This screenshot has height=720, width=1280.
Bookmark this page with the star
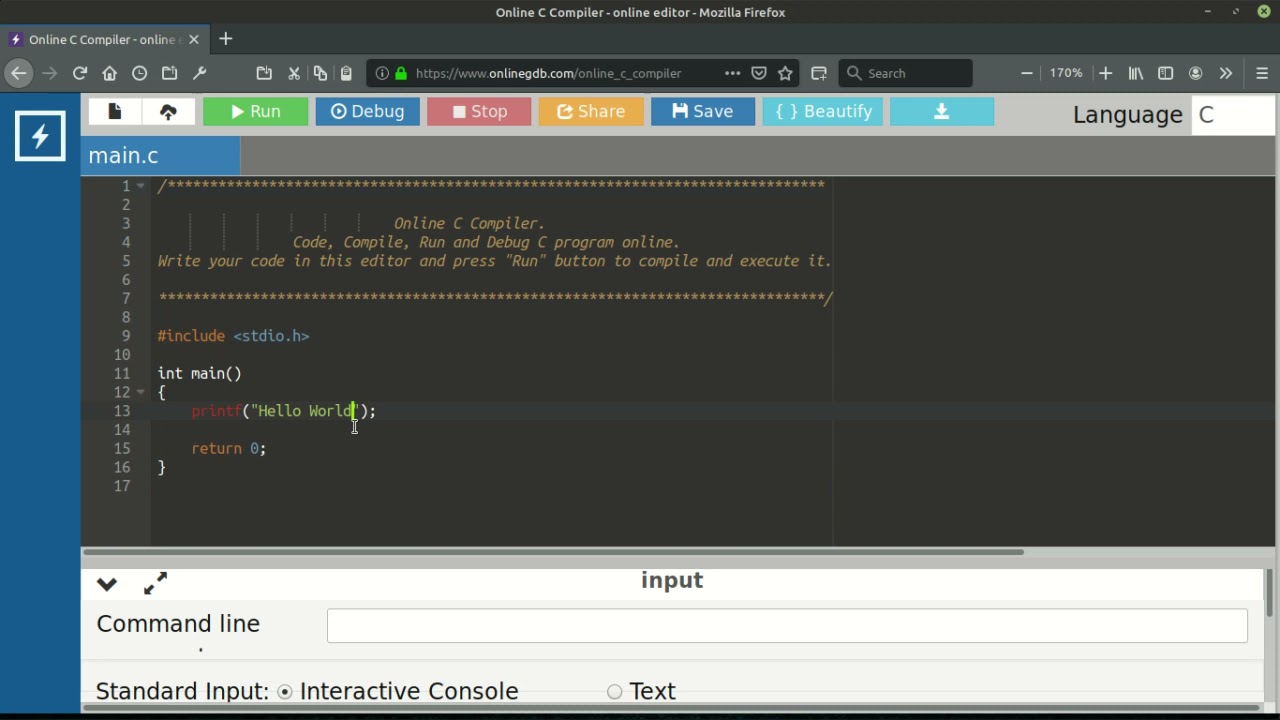coord(786,73)
